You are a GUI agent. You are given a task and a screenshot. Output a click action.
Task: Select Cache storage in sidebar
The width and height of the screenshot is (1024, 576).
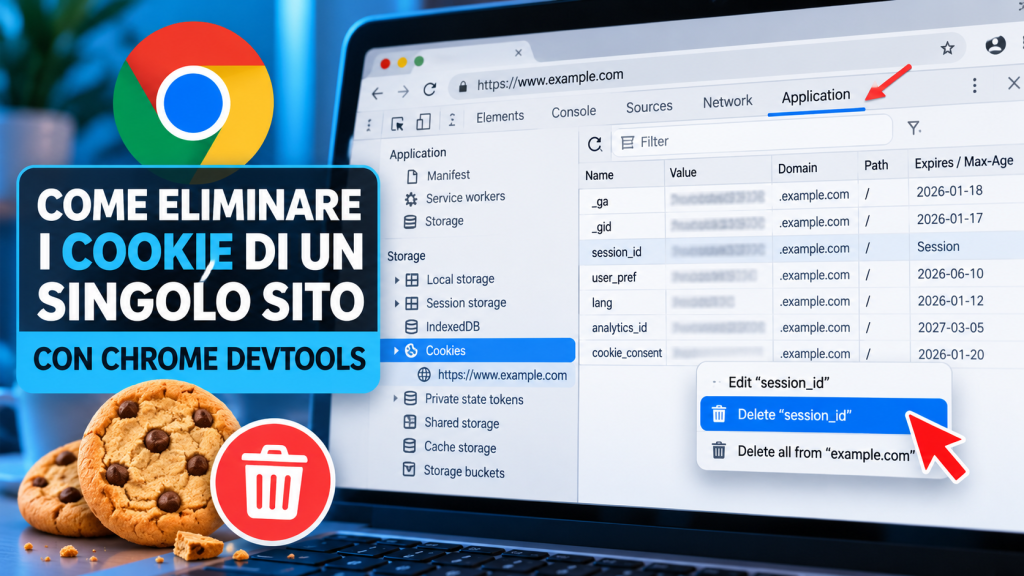pos(460,447)
